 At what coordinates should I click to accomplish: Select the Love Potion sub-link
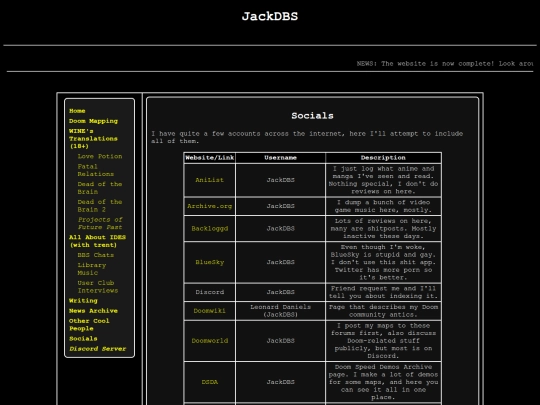(100, 156)
